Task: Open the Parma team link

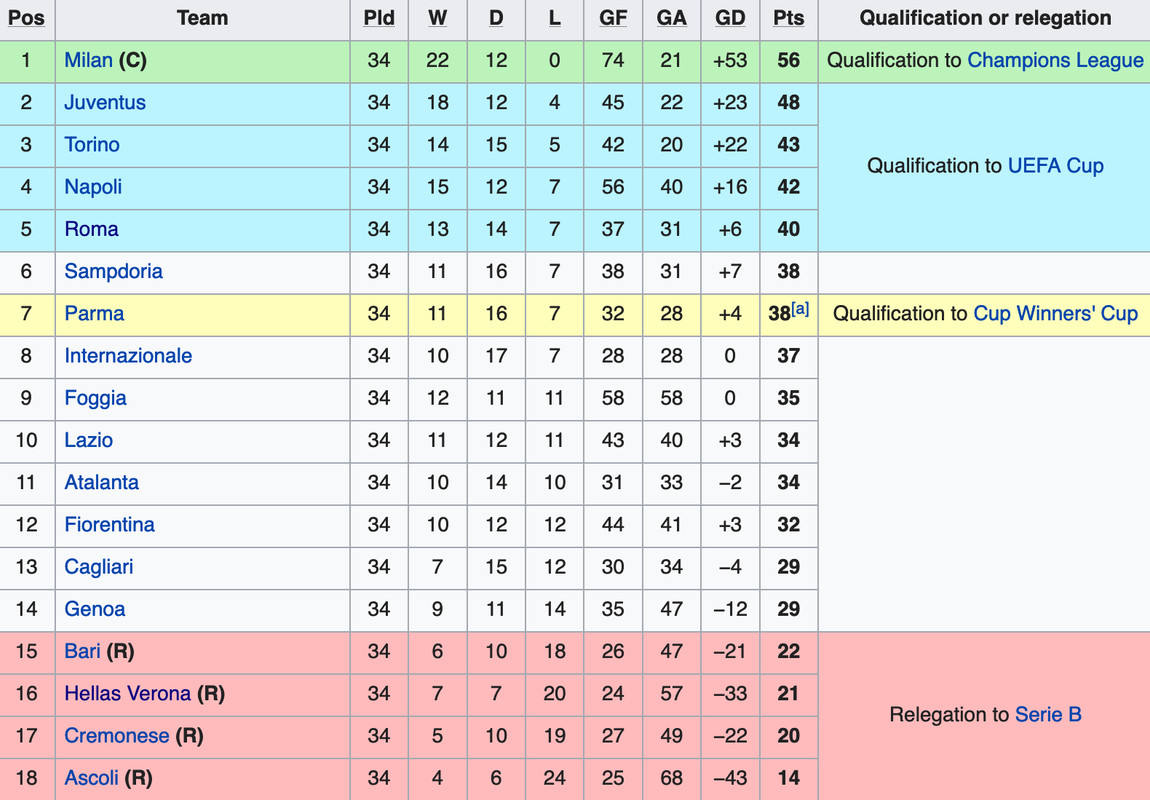Action: (x=94, y=314)
